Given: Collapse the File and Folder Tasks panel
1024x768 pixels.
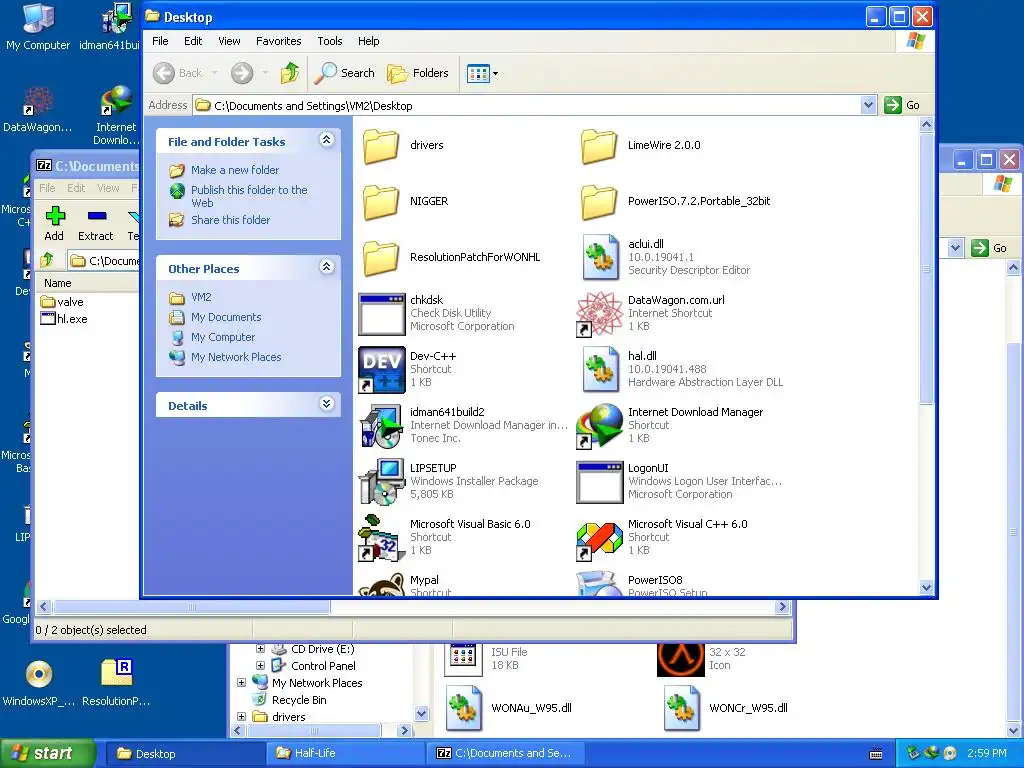Looking at the screenshot, I should [327, 140].
